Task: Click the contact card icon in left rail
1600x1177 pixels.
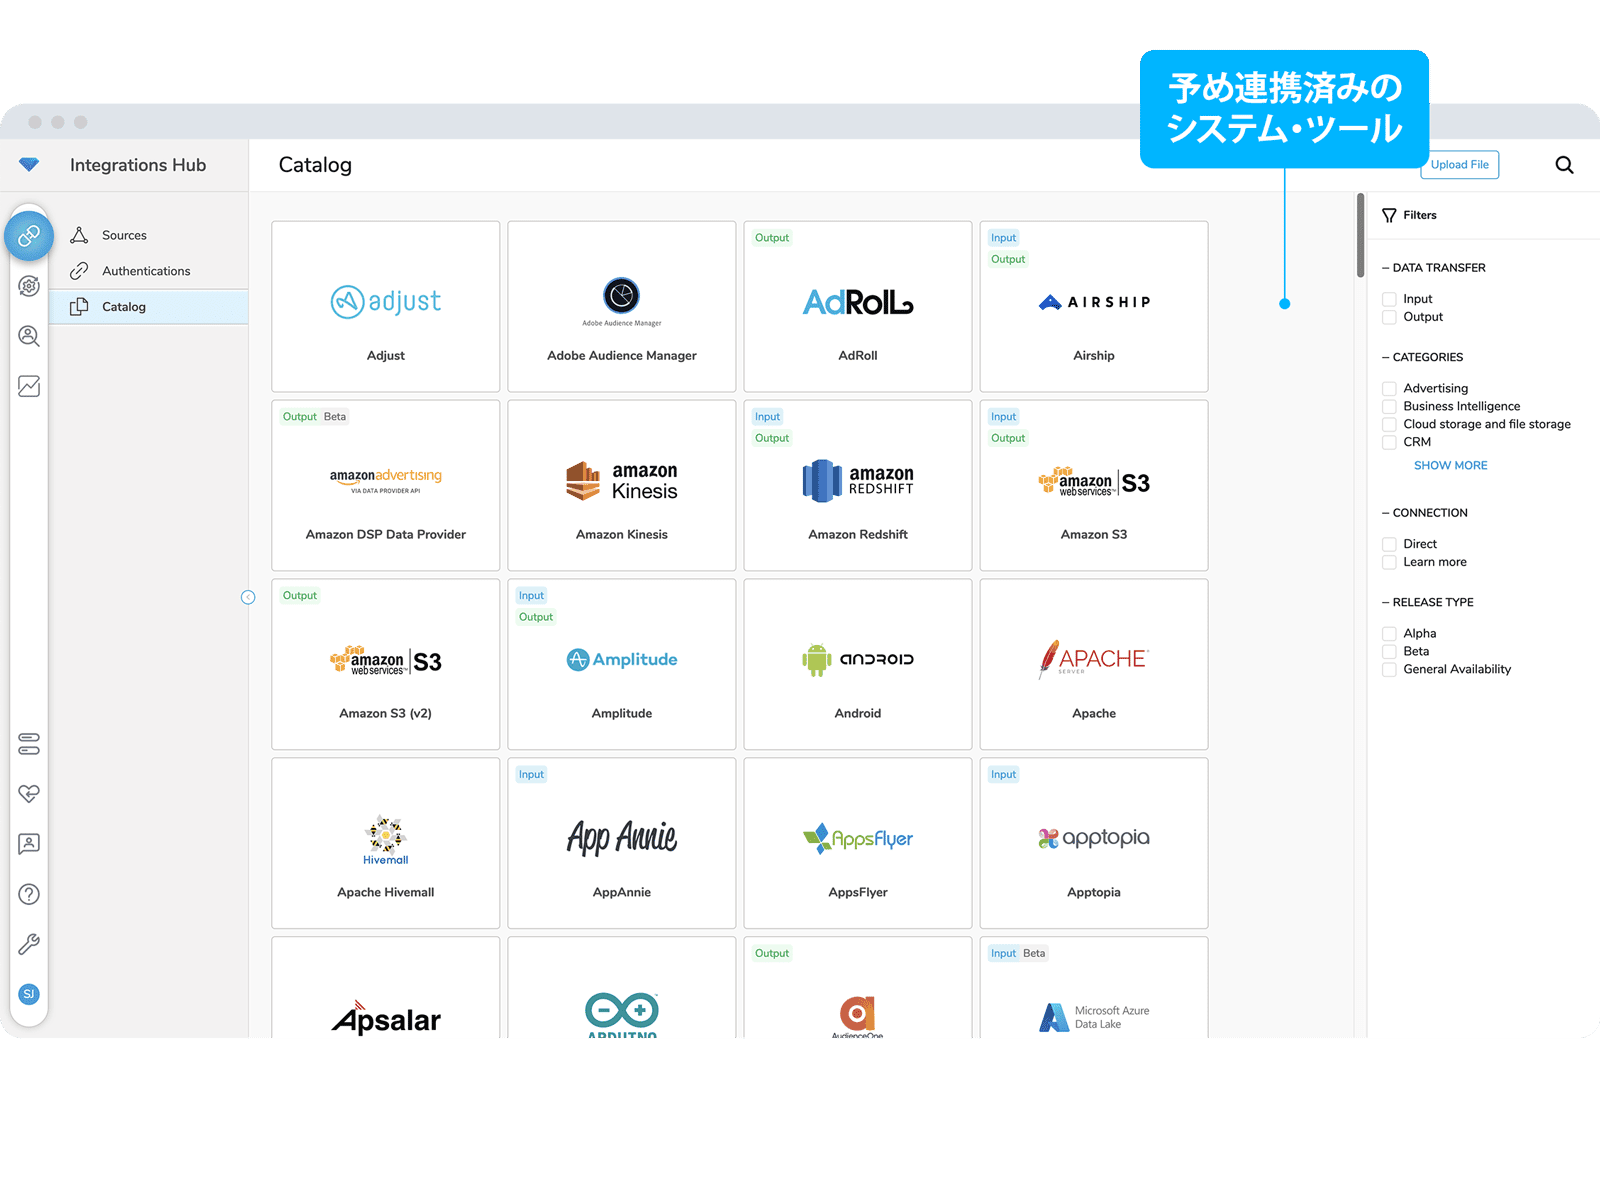Action: click(29, 844)
